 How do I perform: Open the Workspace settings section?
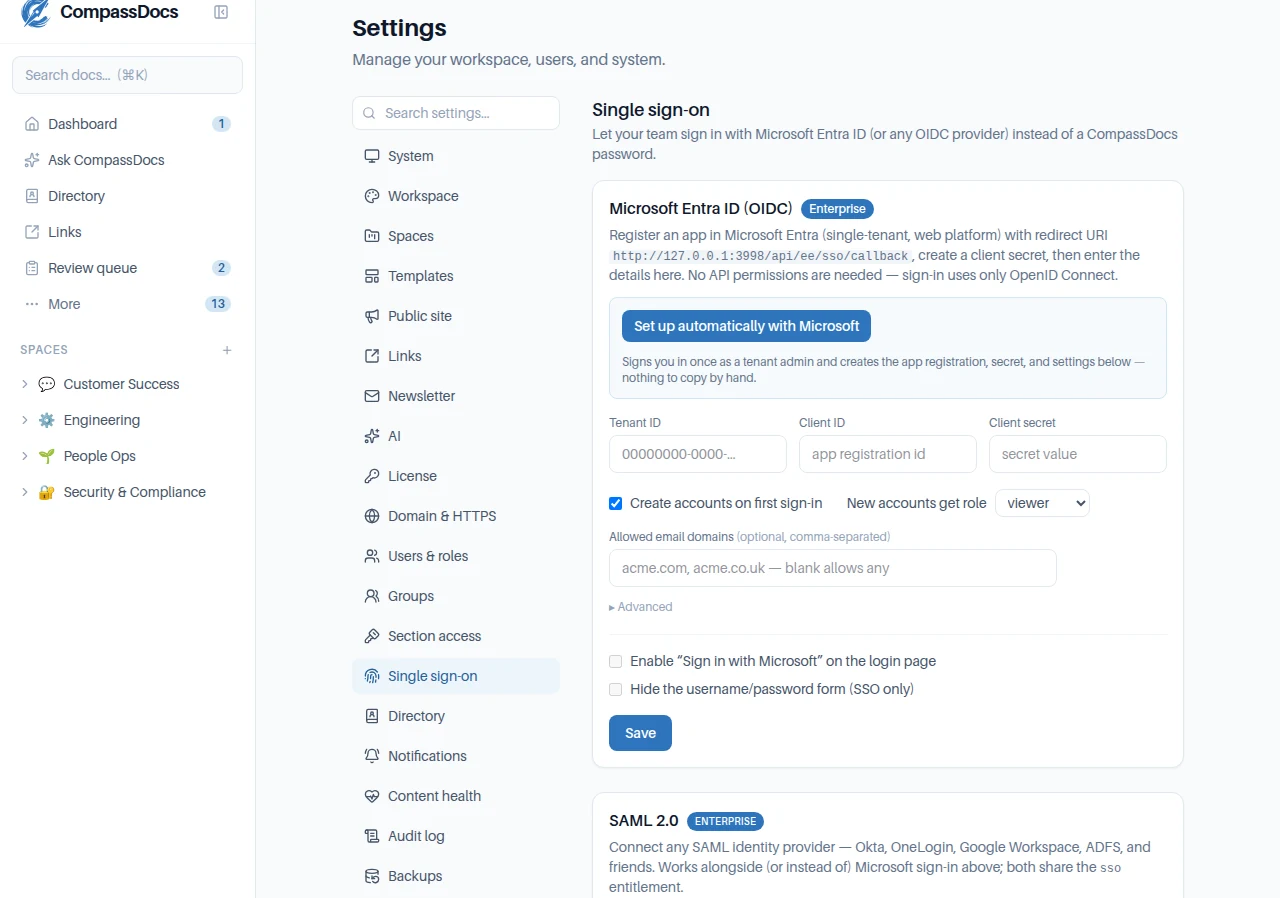coord(456,196)
